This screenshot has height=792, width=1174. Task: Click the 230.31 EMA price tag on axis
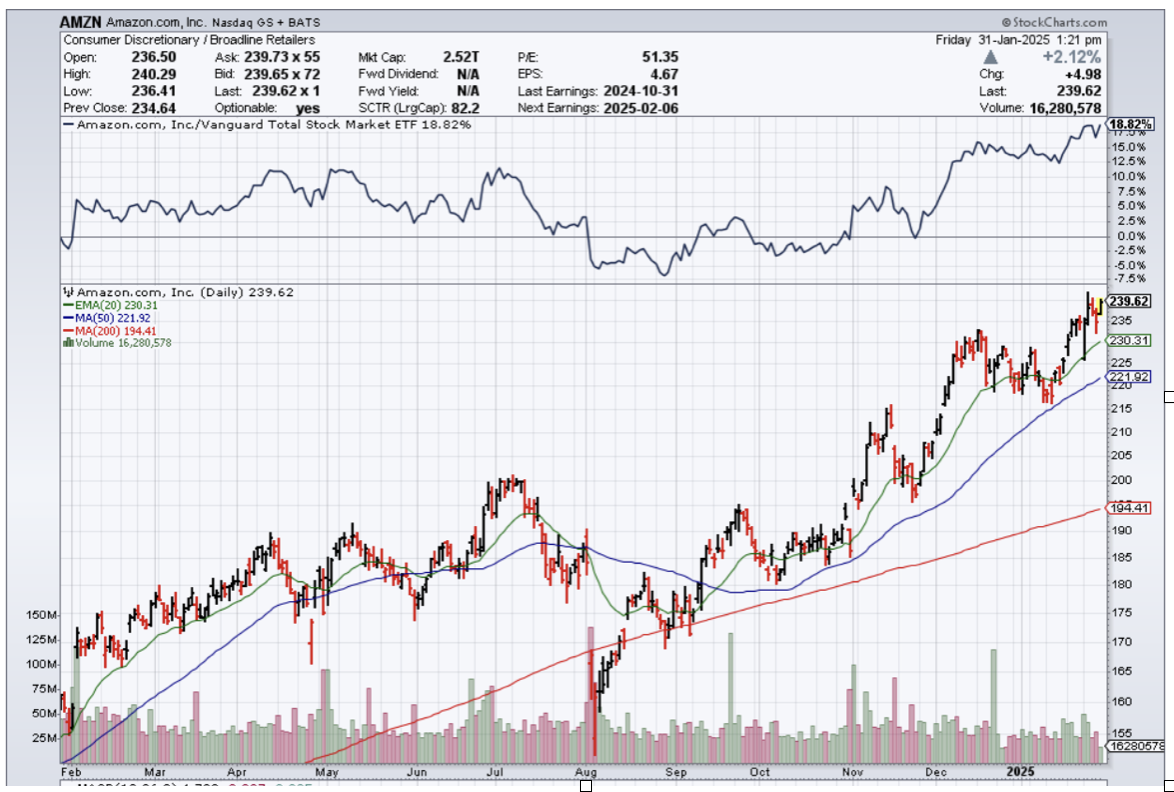click(x=1129, y=341)
